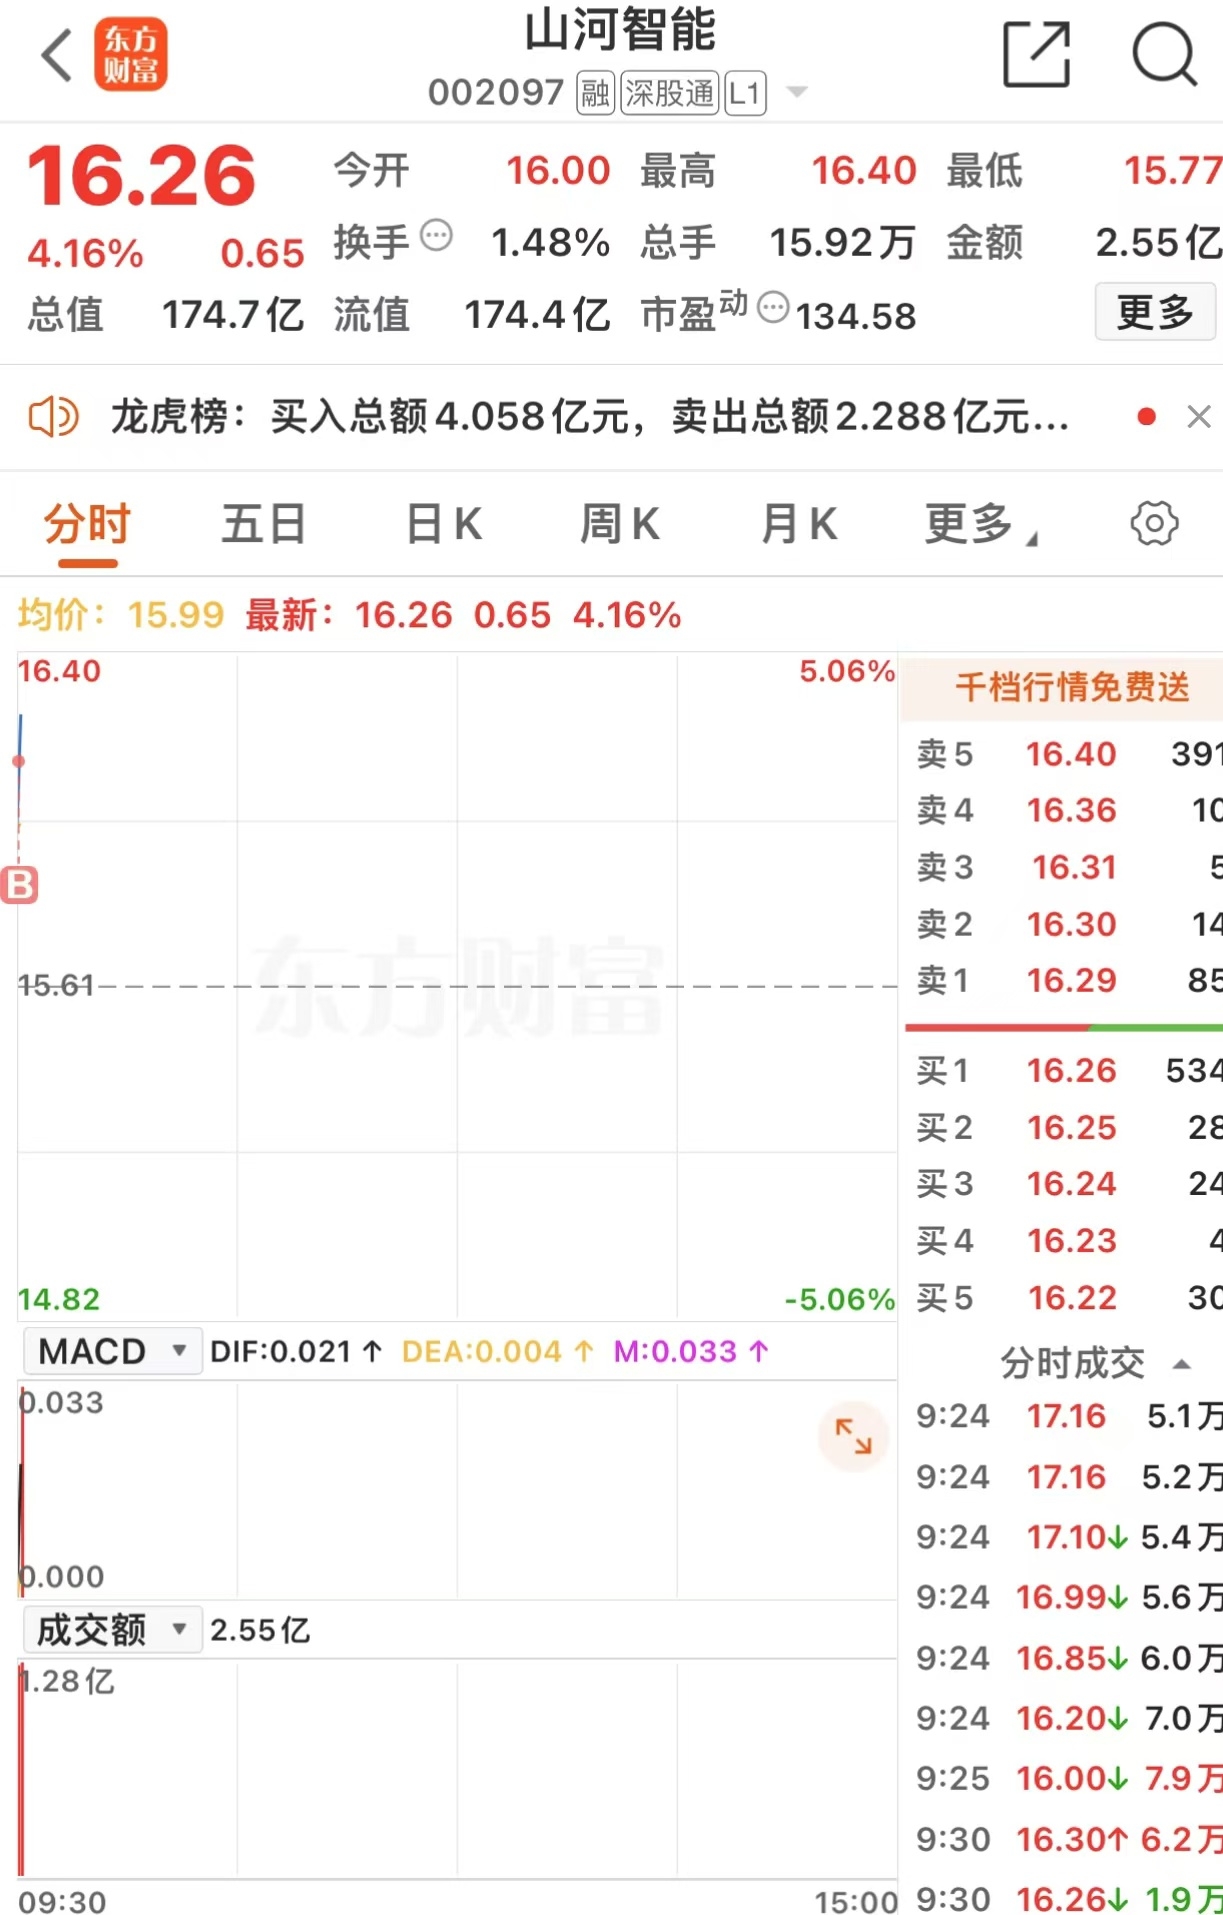Select the 卖4 row at 16.36
Screen dimensions: 1223x1915
(1062, 810)
